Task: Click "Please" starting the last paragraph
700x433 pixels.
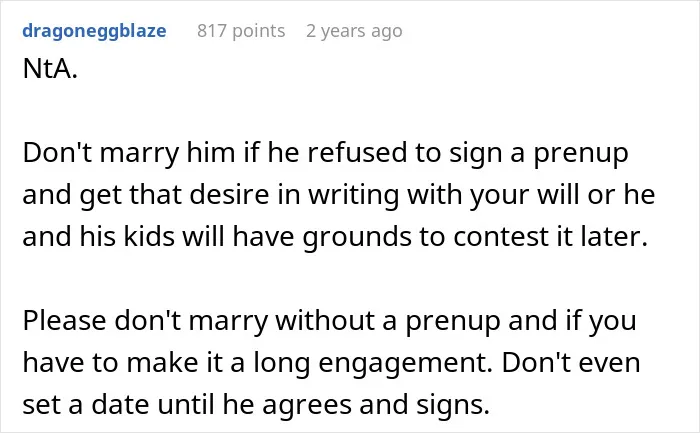Action: pos(64,321)
